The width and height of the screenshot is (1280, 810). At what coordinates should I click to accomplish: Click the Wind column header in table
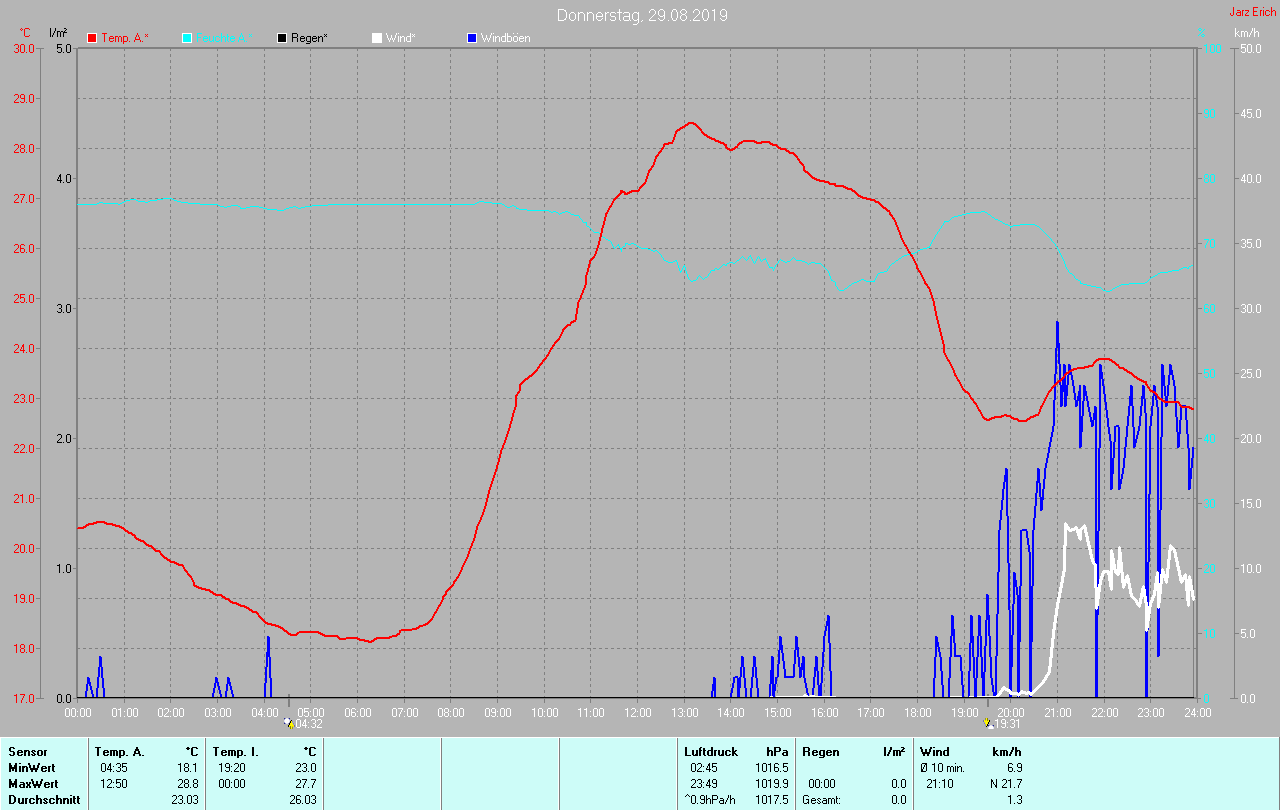point(934,751)
